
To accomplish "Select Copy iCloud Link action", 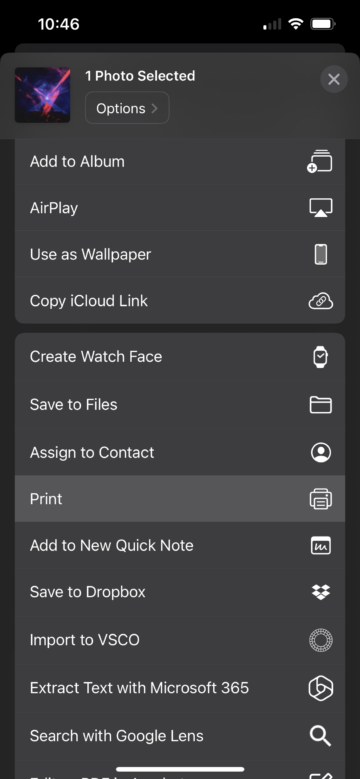I will [x=180, y=301].
